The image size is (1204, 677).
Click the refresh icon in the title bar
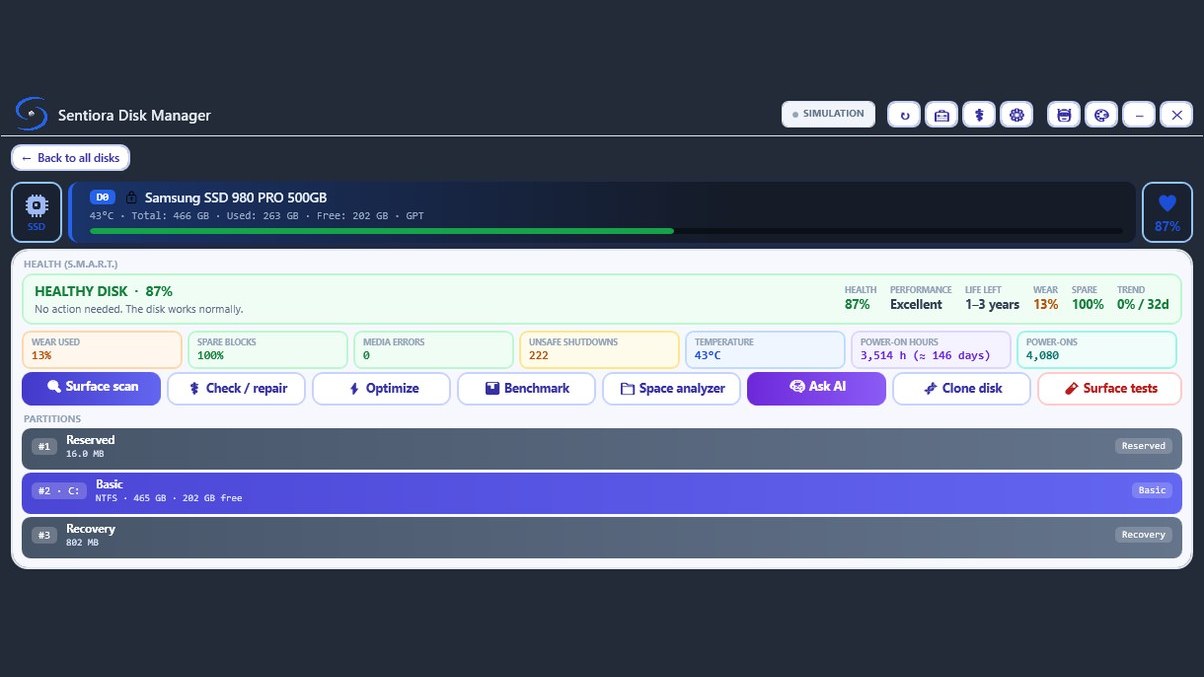tap(905, 115)
